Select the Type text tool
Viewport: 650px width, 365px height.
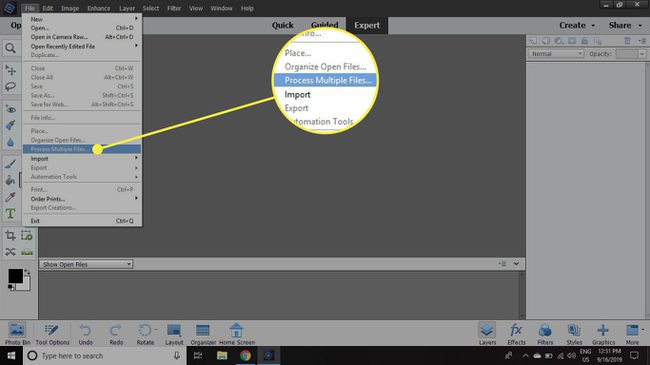coord(10,214)
